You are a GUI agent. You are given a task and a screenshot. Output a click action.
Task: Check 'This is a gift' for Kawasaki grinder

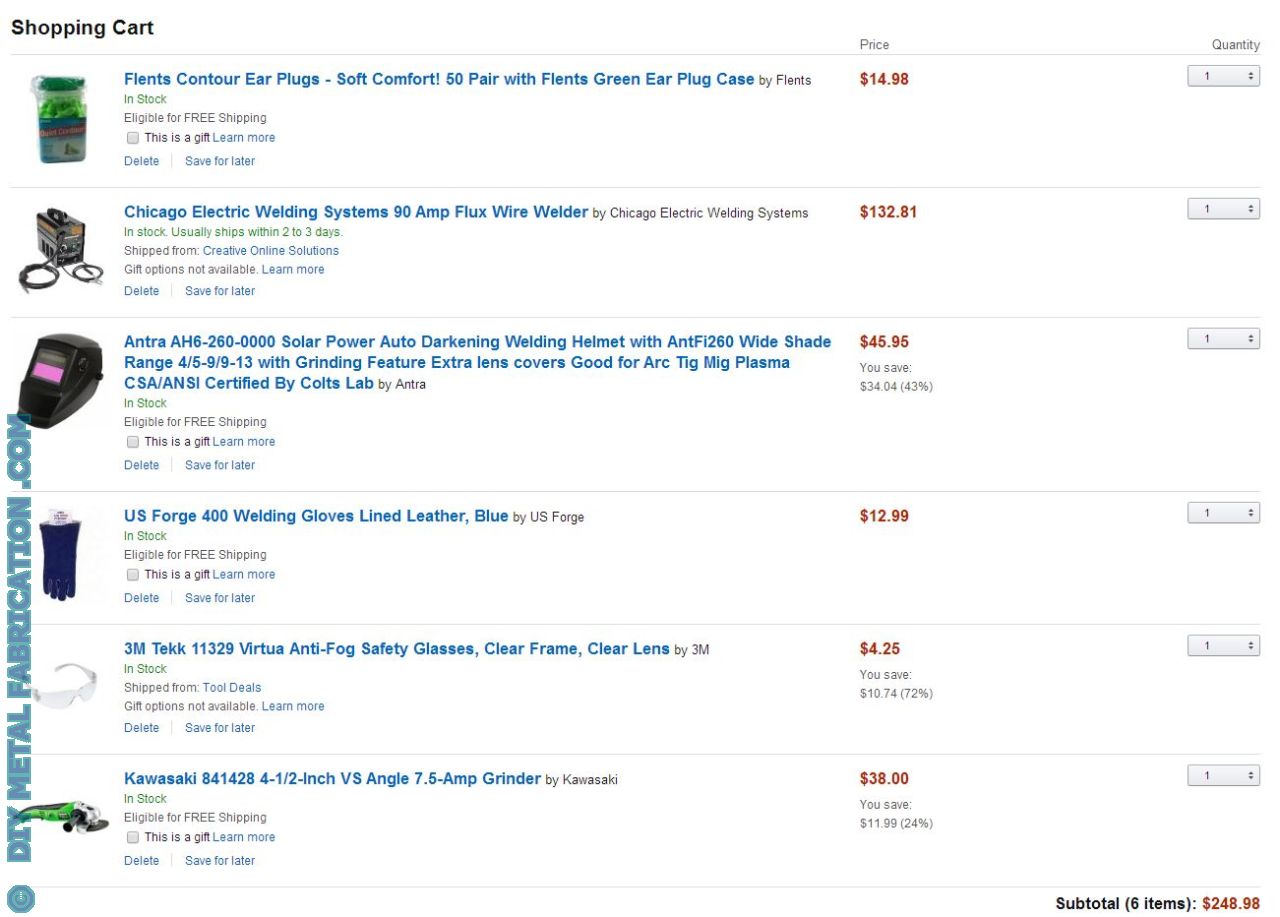point(133,838)
